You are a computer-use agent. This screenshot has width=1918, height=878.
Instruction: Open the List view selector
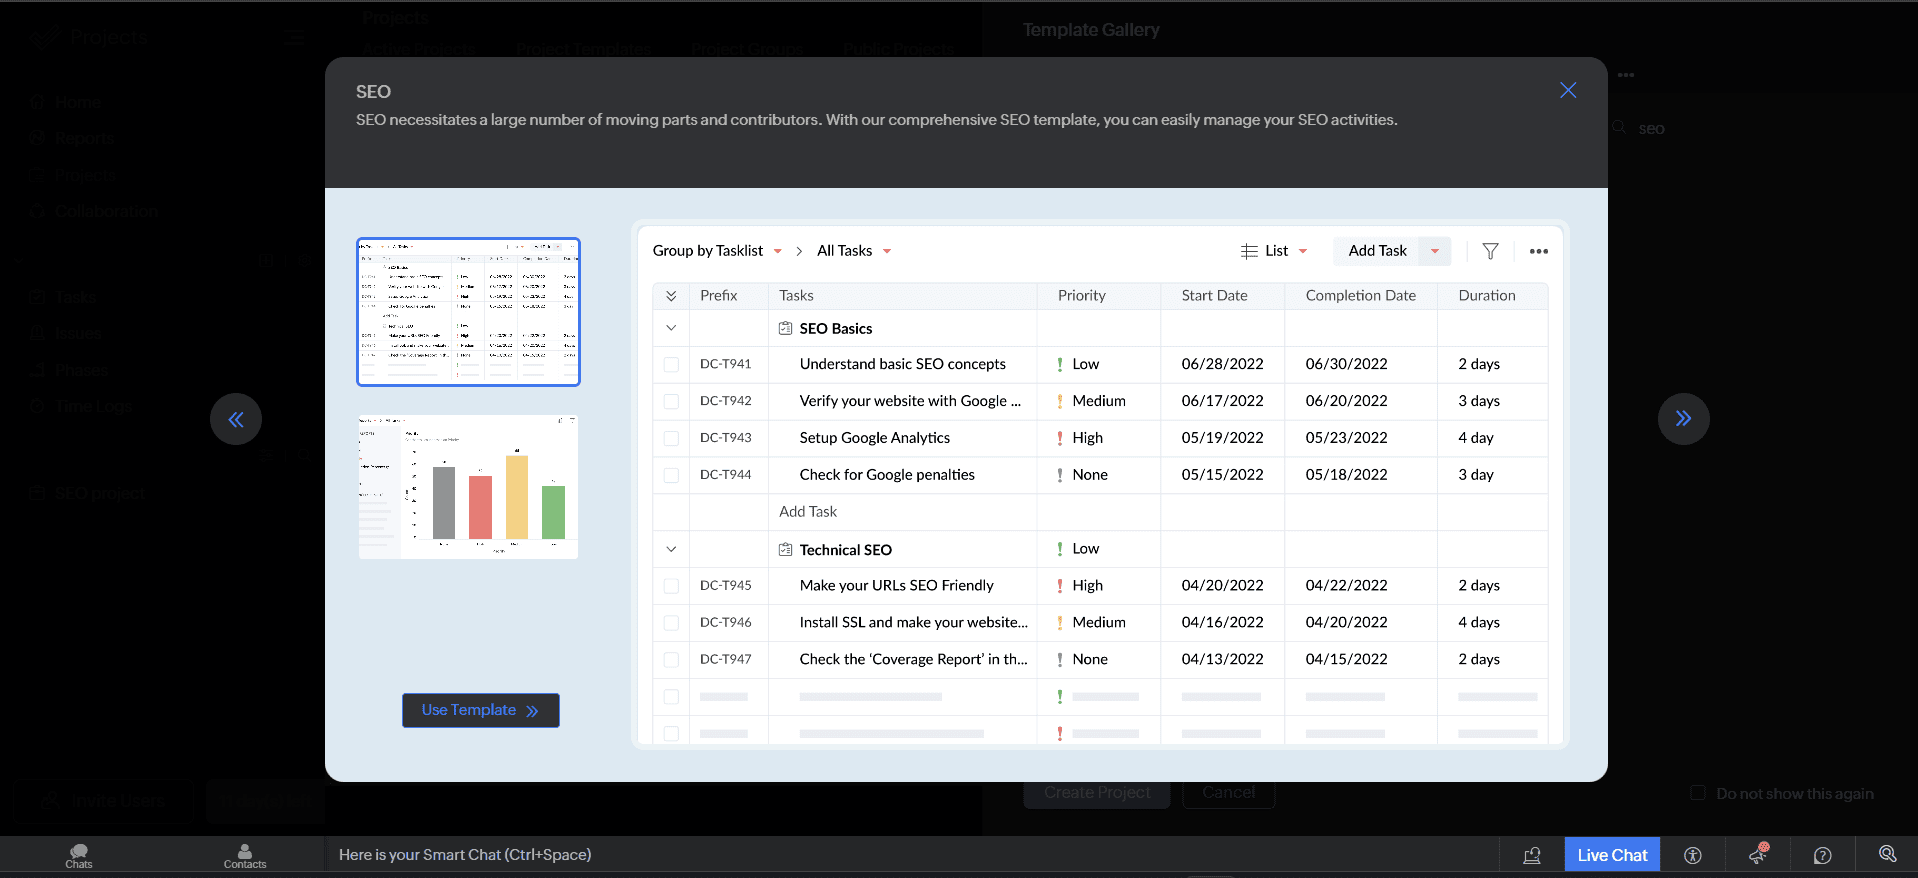[1274, 251]
